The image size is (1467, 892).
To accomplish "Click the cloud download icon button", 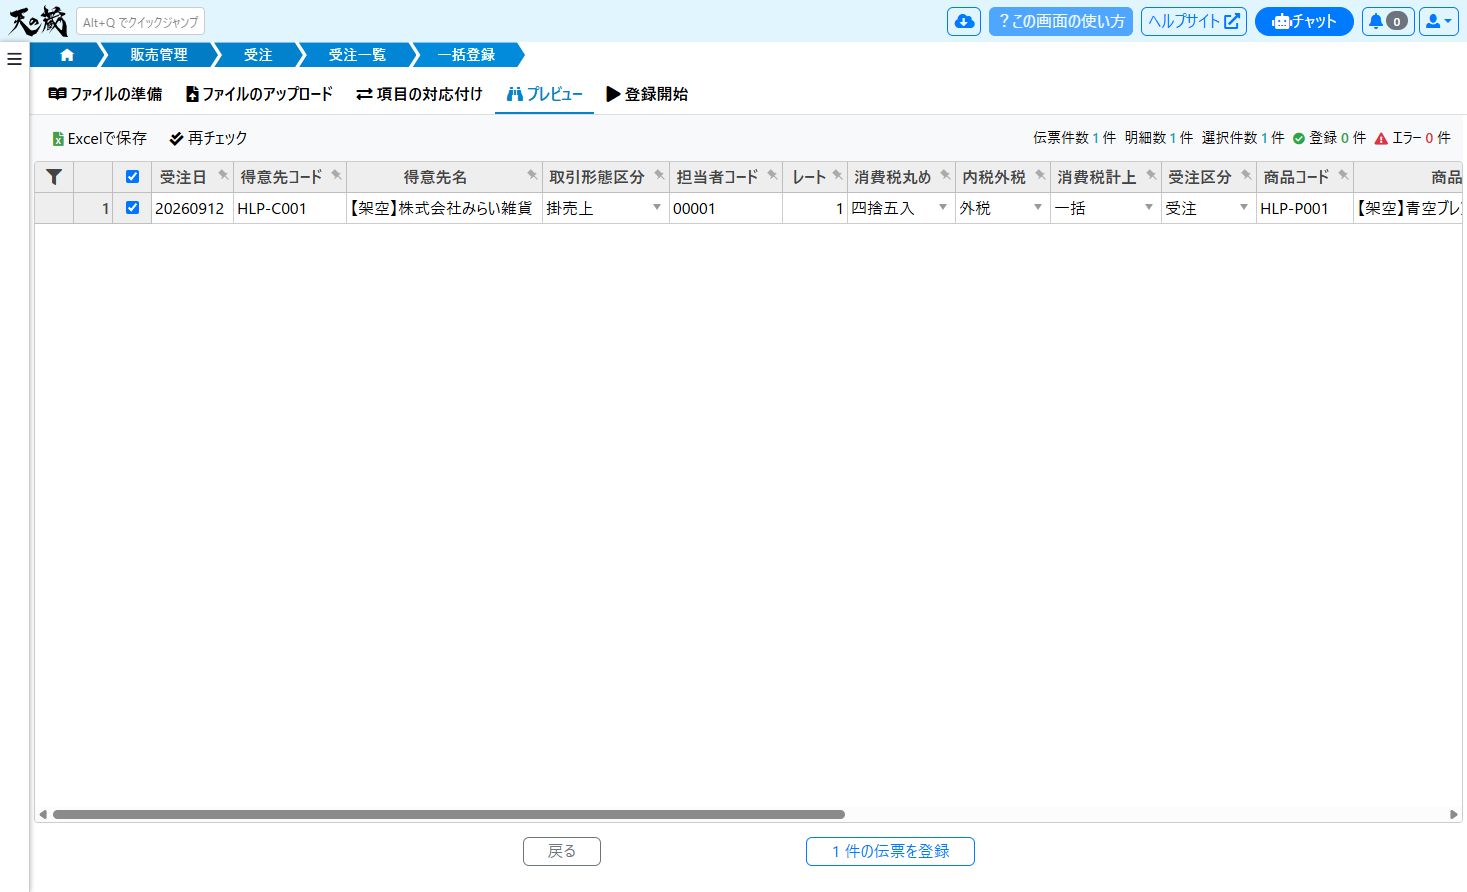I will tap(964, 21).
